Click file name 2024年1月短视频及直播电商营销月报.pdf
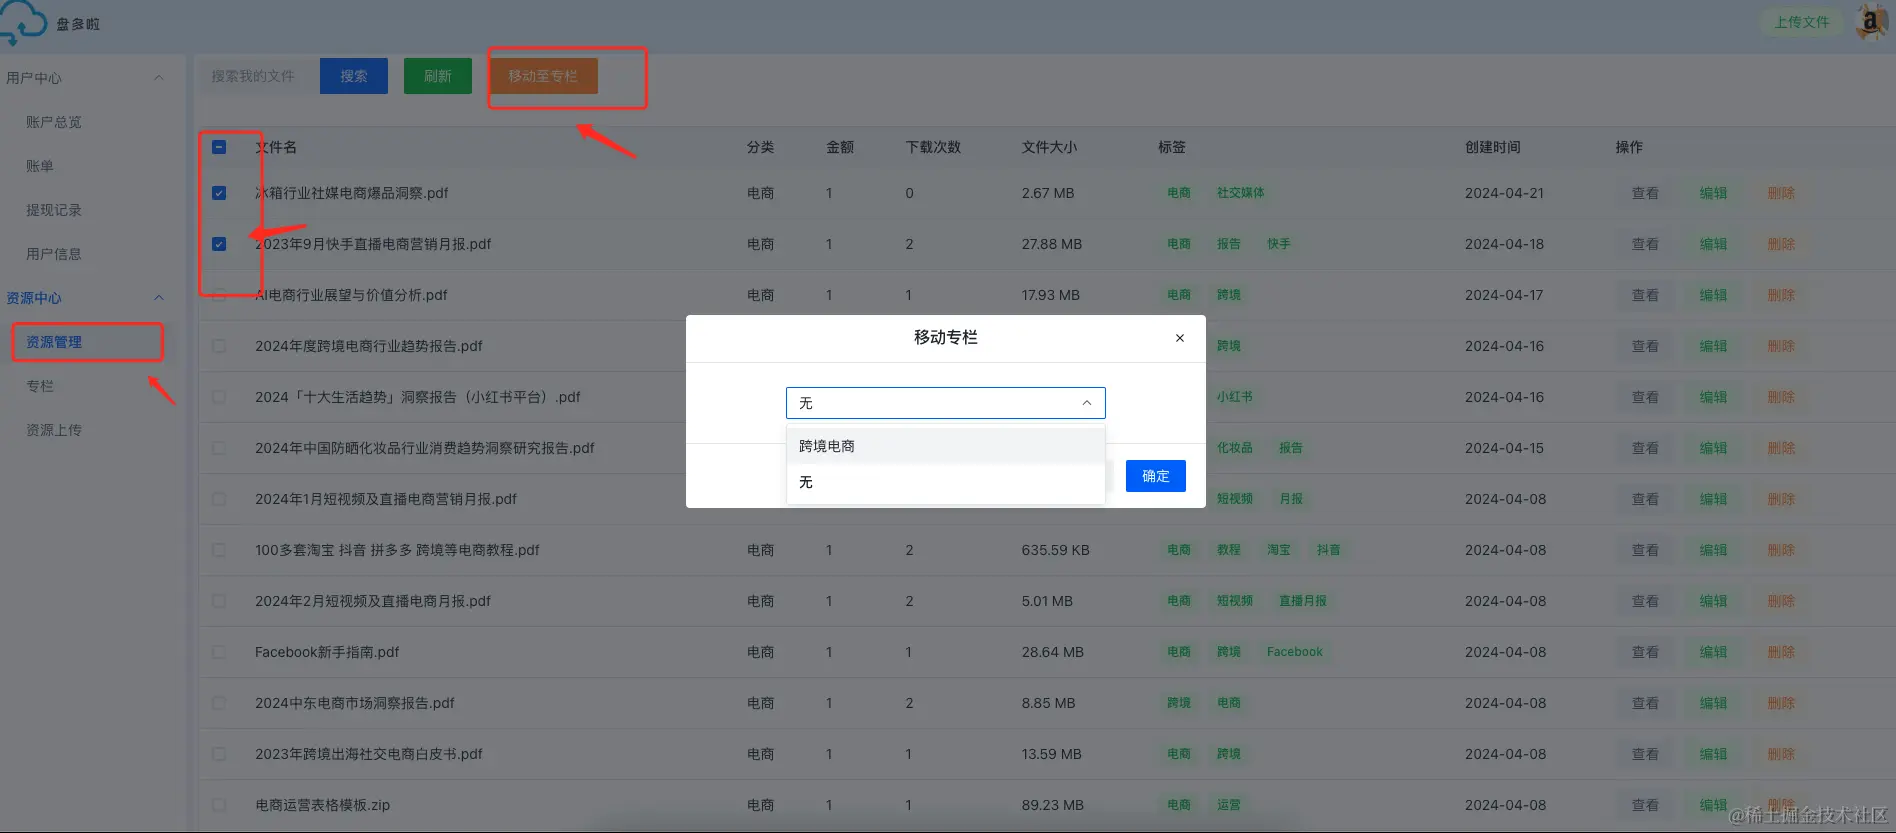Screen dimensions: 1896x833 click(386, 499)
